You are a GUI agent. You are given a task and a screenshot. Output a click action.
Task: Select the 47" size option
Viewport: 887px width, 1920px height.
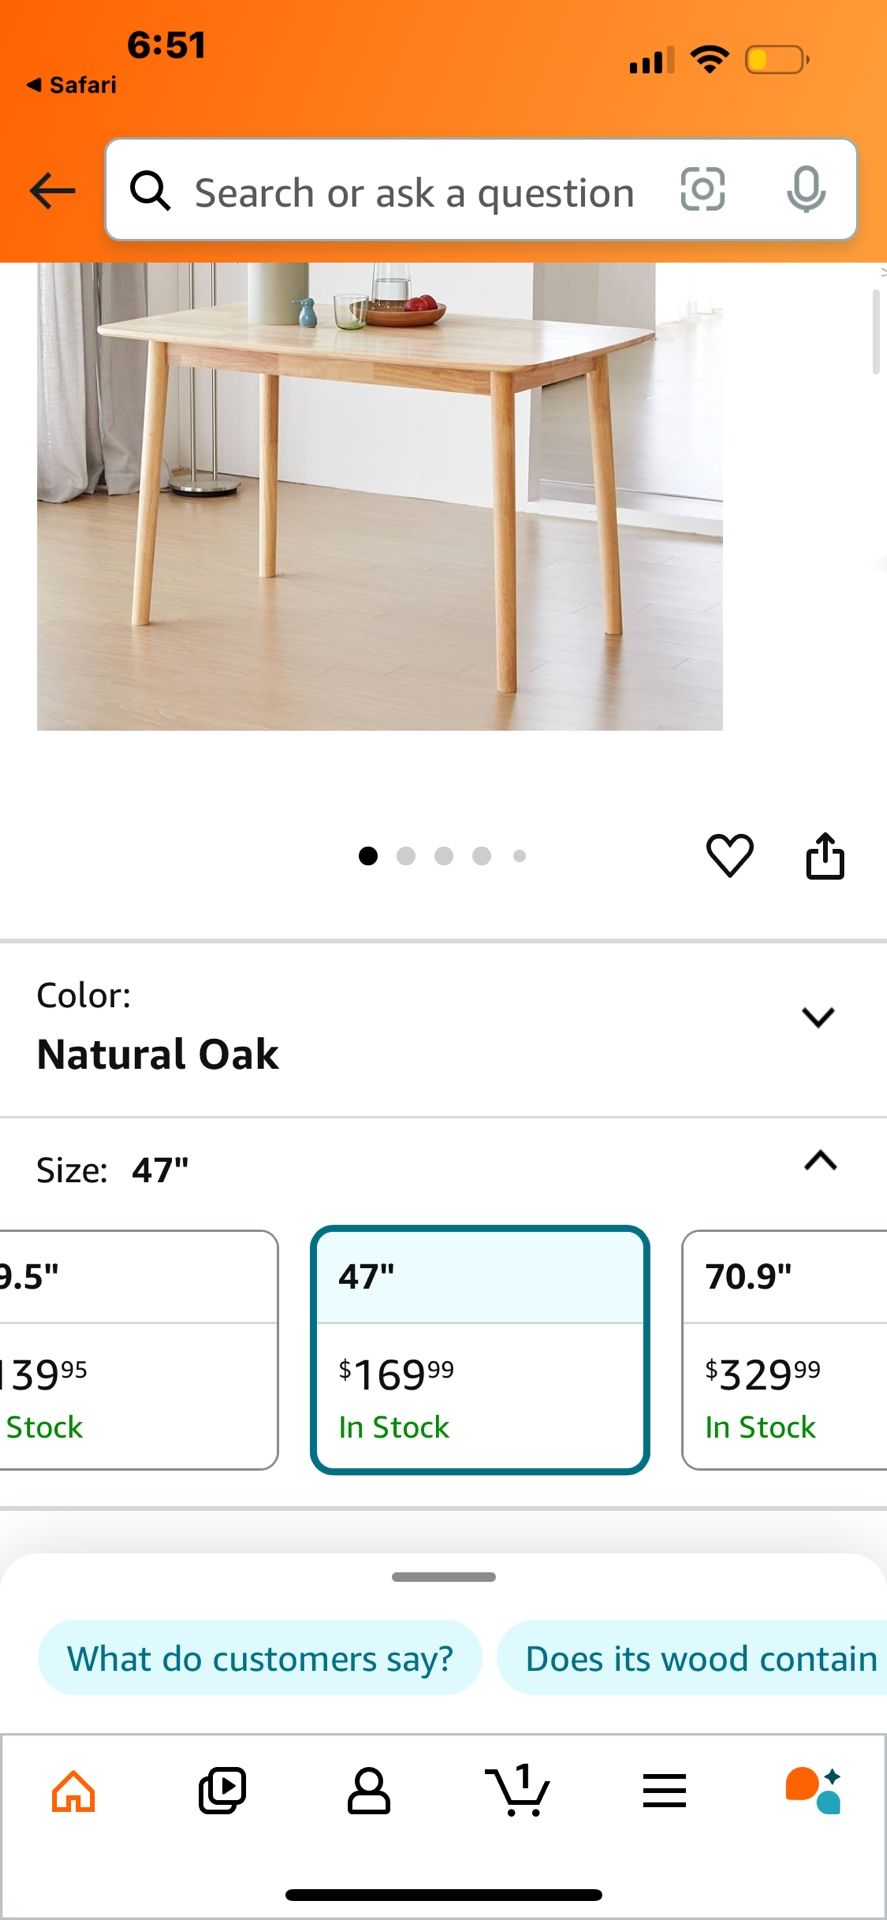point(480,1349)
